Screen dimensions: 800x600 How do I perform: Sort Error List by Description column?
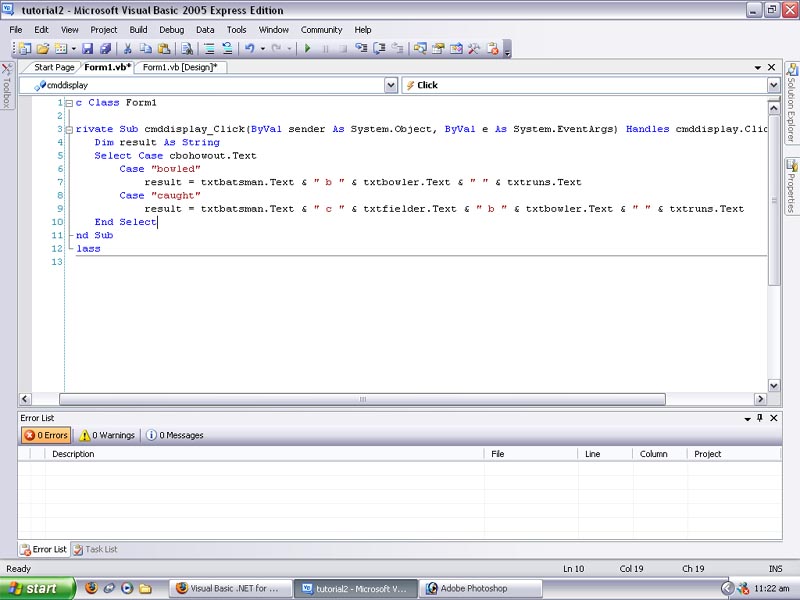(264, 454)
